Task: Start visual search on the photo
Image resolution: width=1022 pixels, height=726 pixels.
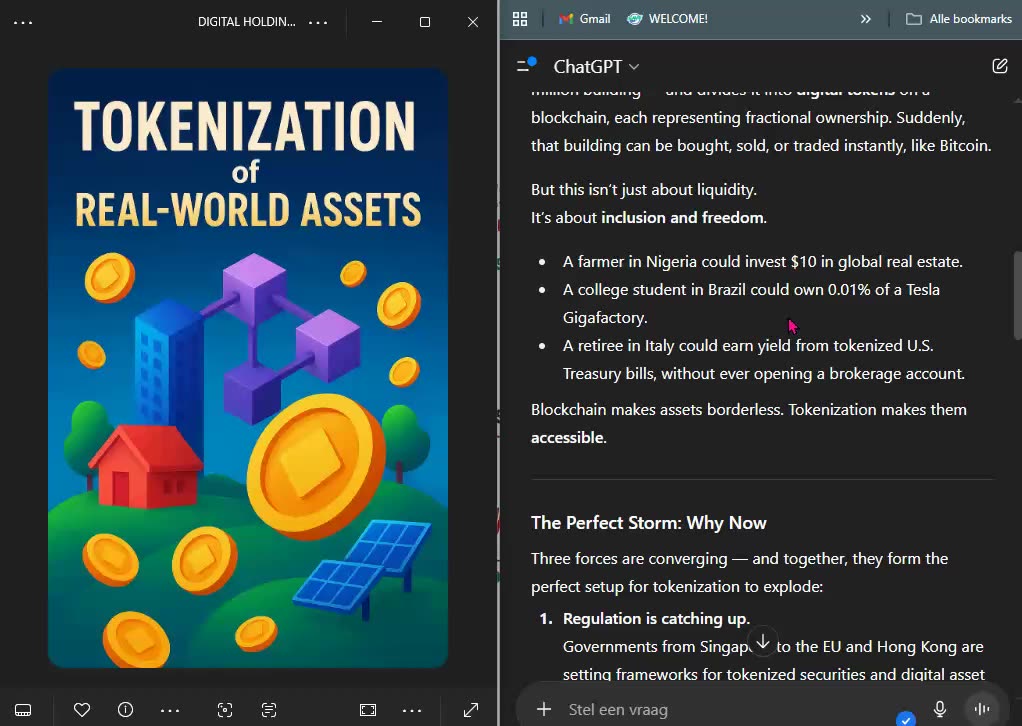Action: click(225, 710)
